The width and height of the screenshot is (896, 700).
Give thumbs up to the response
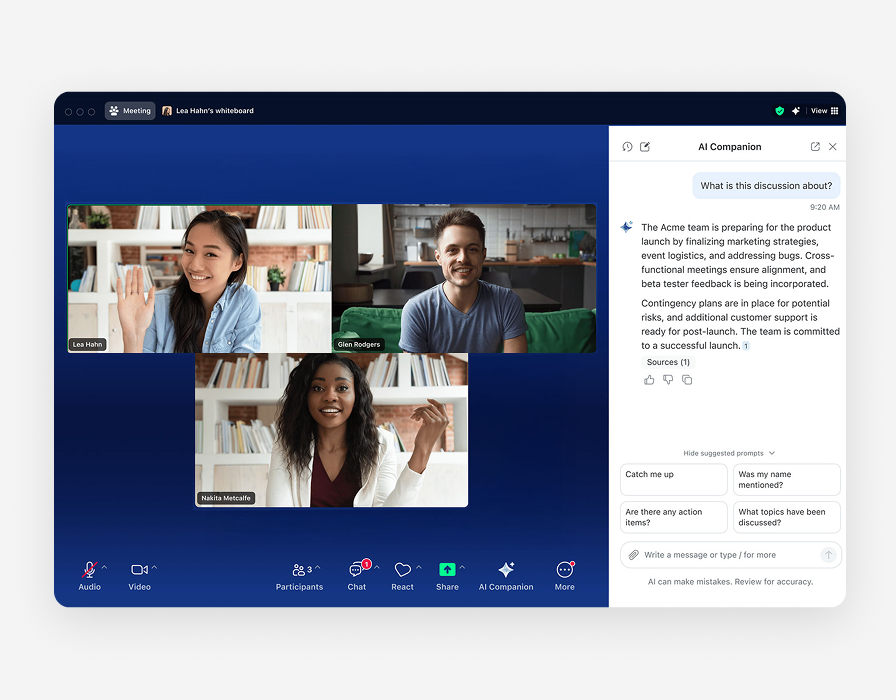[x=649, y=380]
